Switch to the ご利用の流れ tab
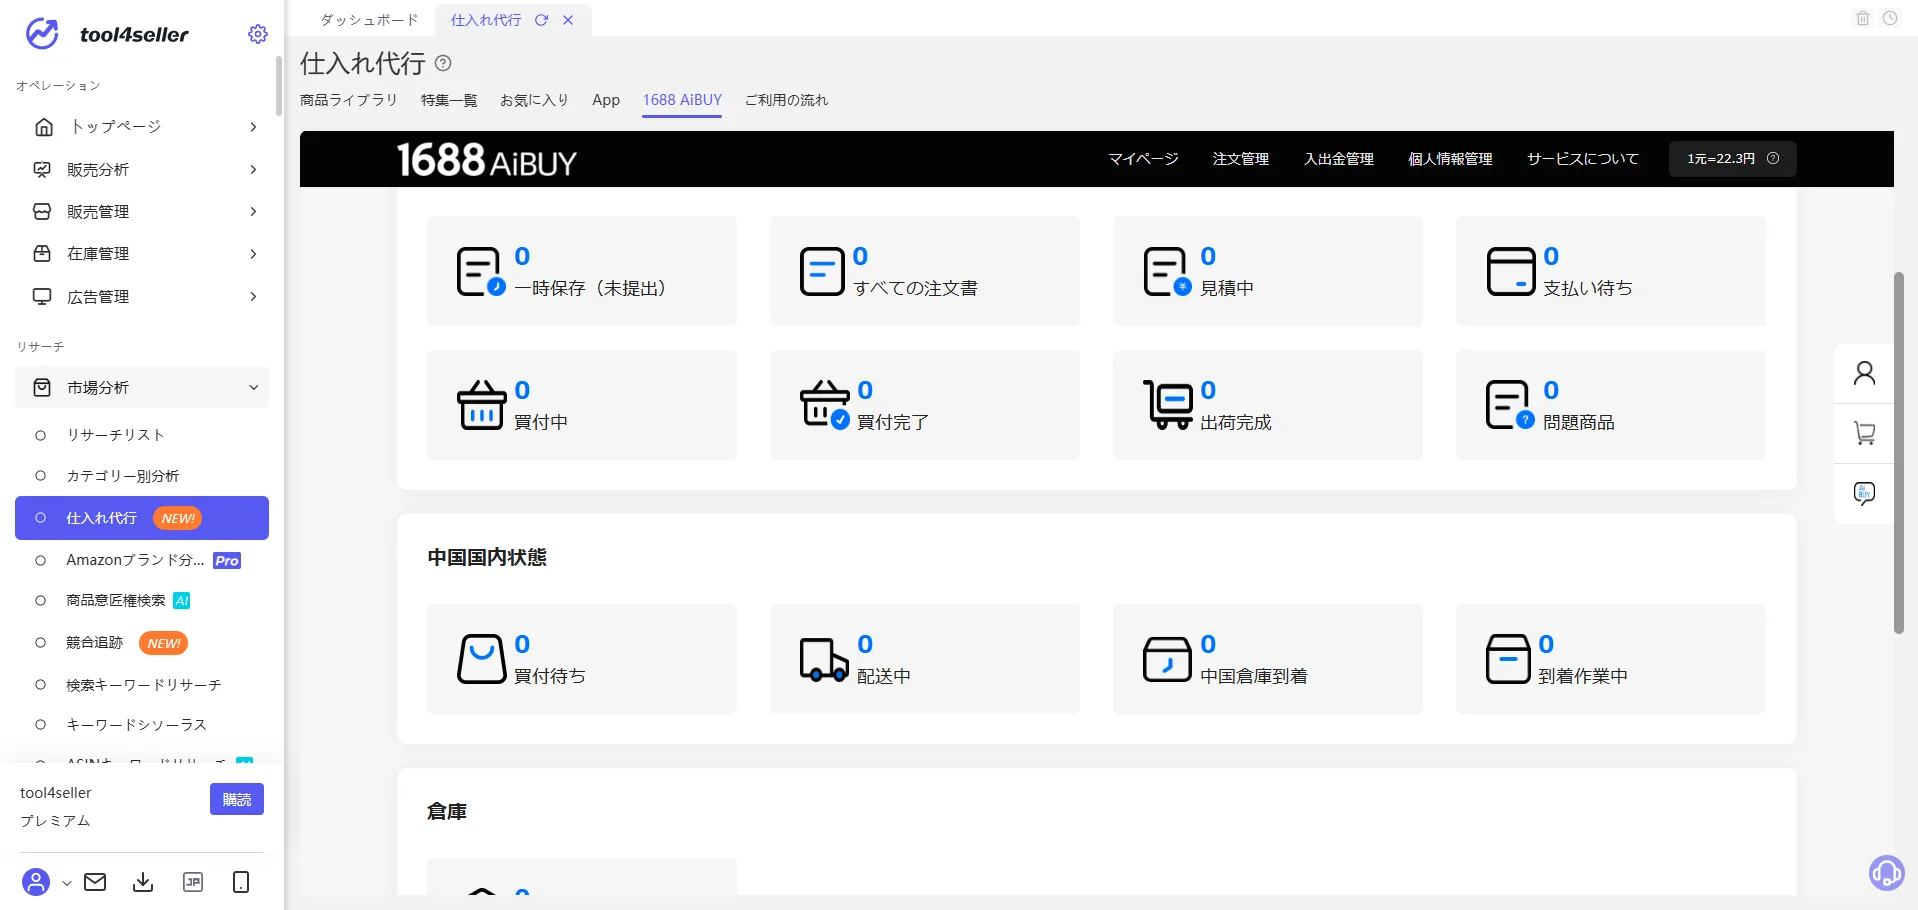The width and height of the screenshot is (1918, 910). (x=786, y=100)
